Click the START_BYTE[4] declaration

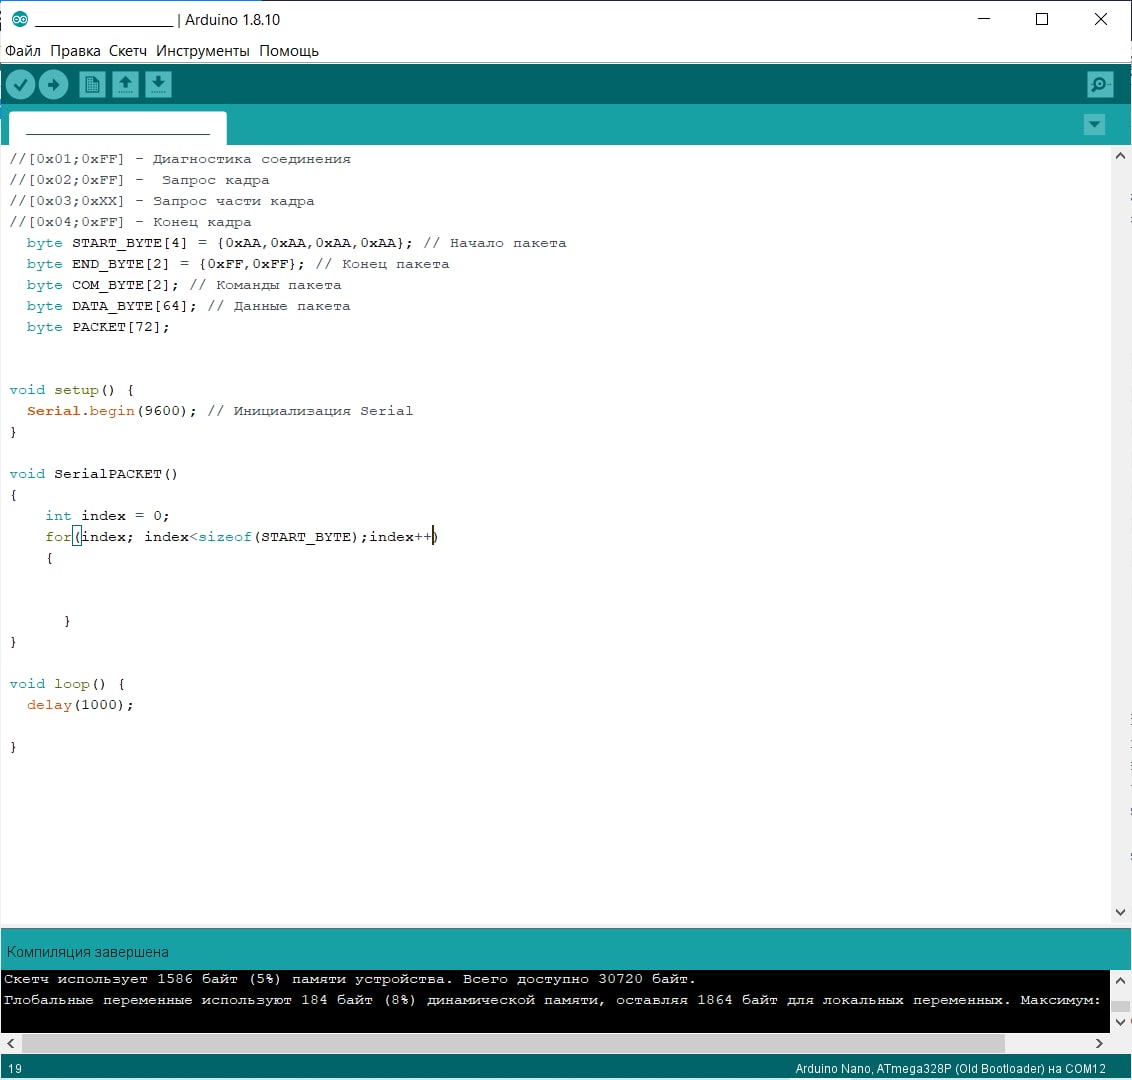(x=219, y=243)
